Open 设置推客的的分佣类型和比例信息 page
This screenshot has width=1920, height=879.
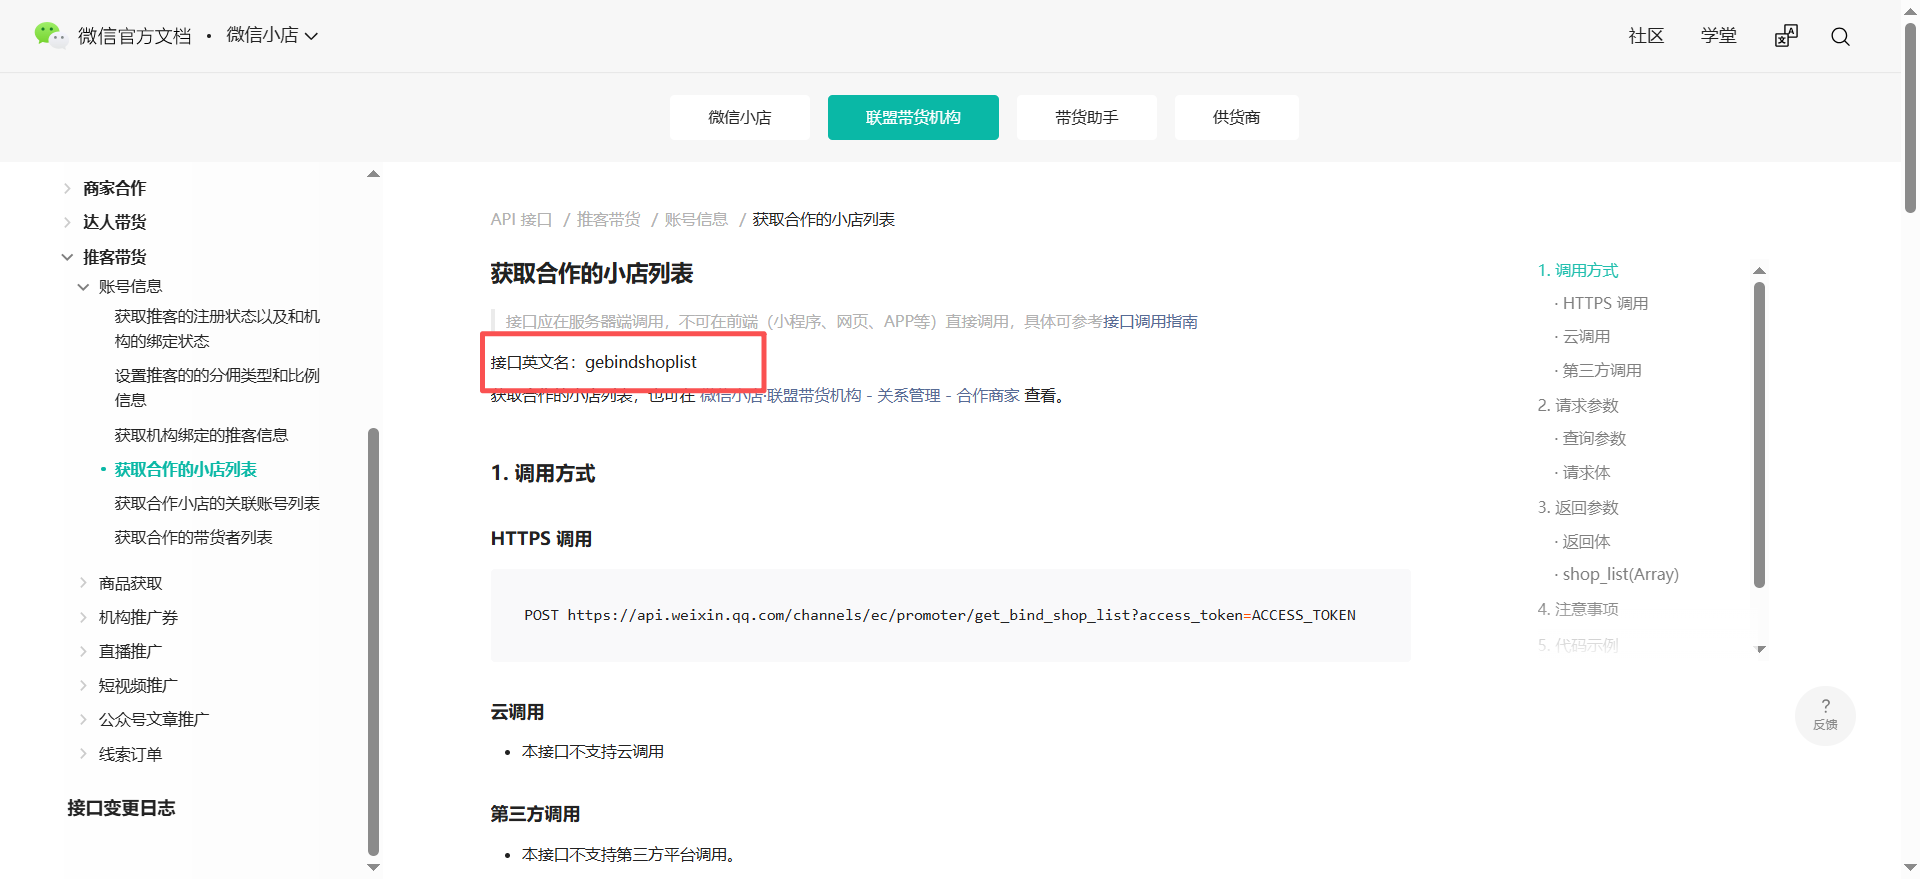(x=217, y=388)
